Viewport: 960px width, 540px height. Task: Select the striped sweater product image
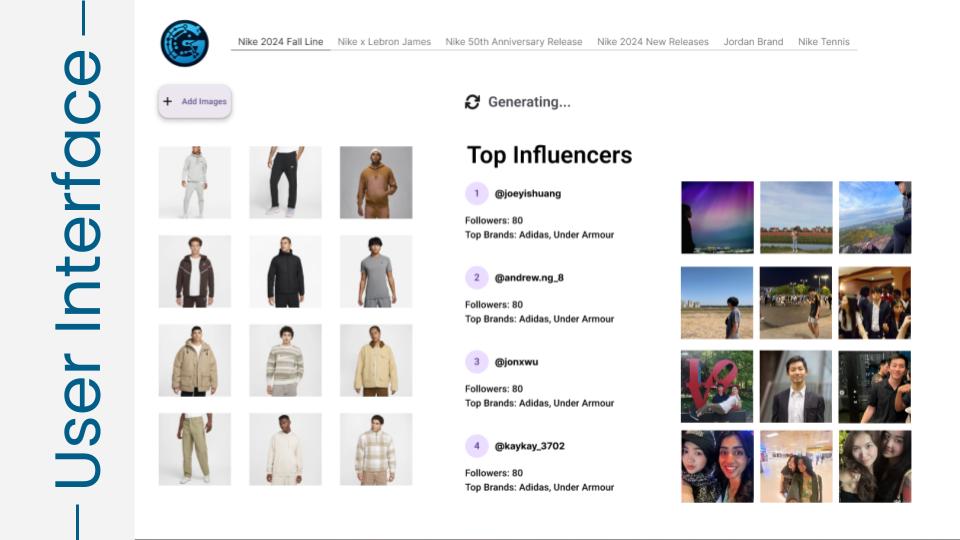pyautogui.click(x=285, y=360)
